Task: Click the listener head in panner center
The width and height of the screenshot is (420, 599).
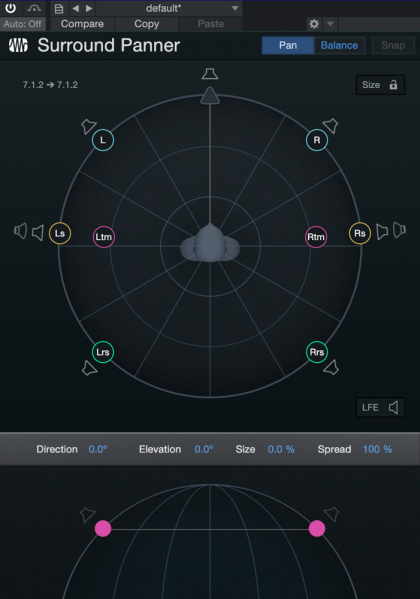Action: click(210, 244)
